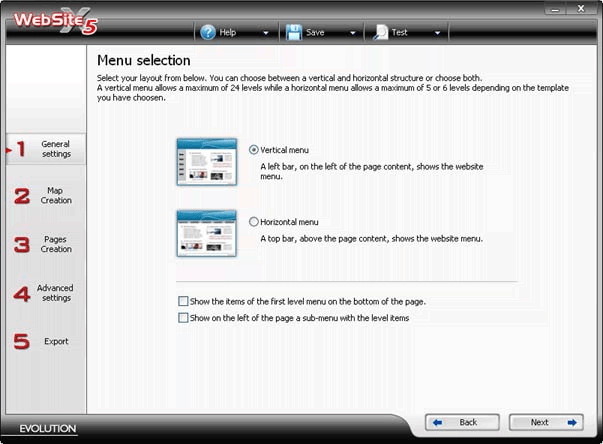Expand the Help dropdown arrow

(266, 33)
